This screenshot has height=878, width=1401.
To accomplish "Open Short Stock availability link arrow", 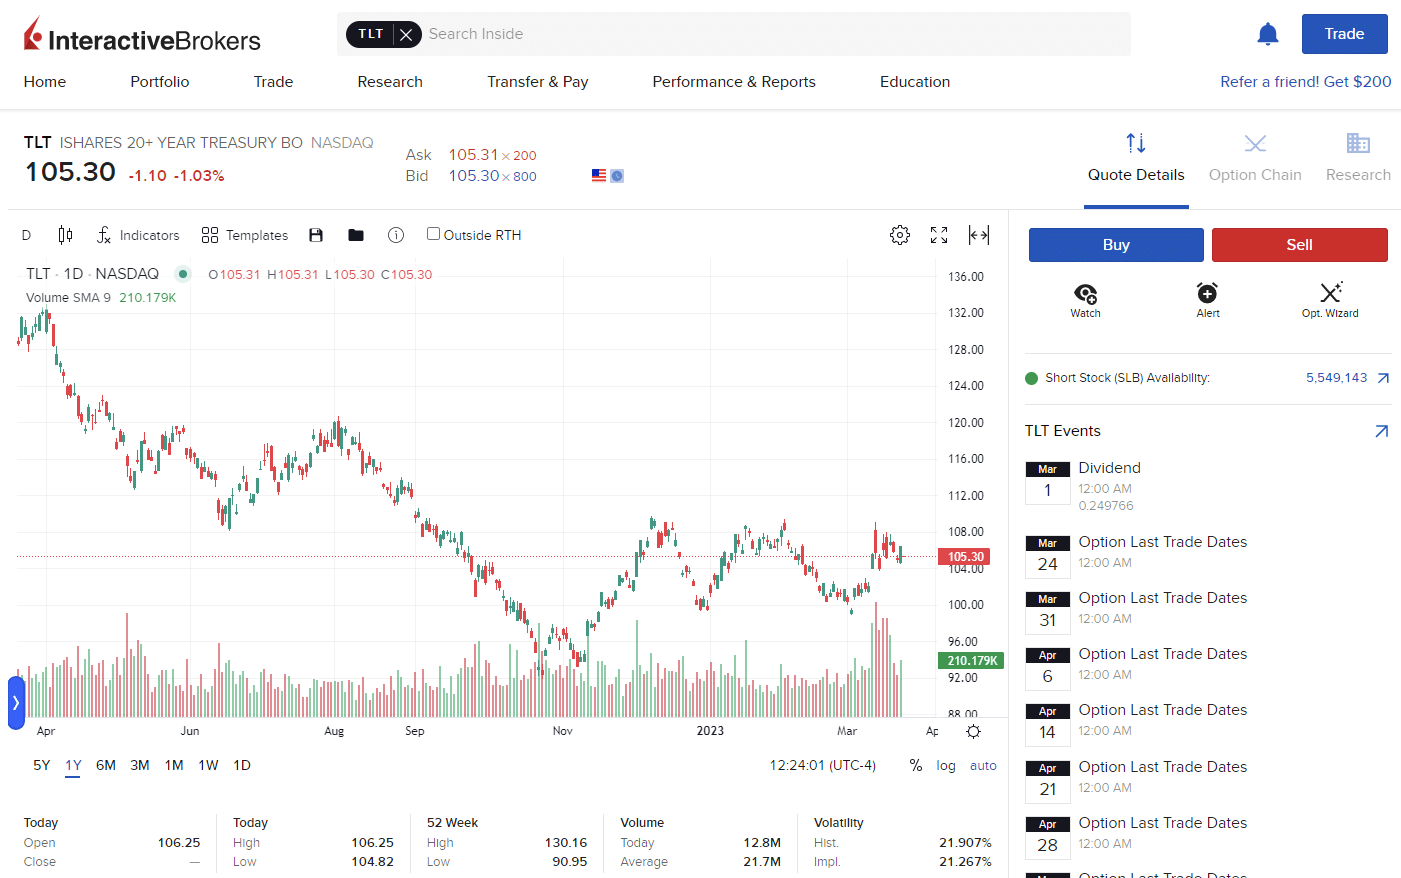I will (1383, 378).
